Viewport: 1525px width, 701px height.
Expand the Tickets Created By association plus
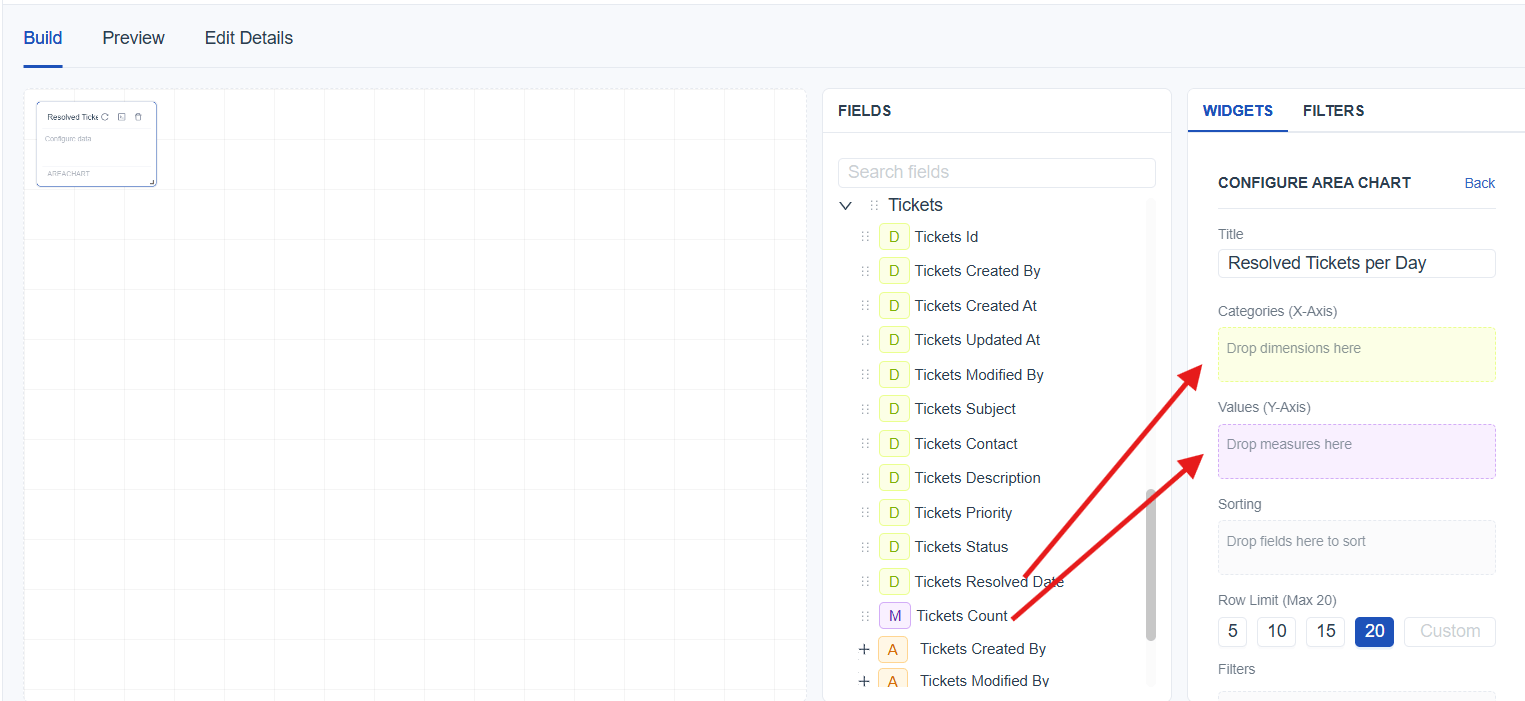[864, 649]
